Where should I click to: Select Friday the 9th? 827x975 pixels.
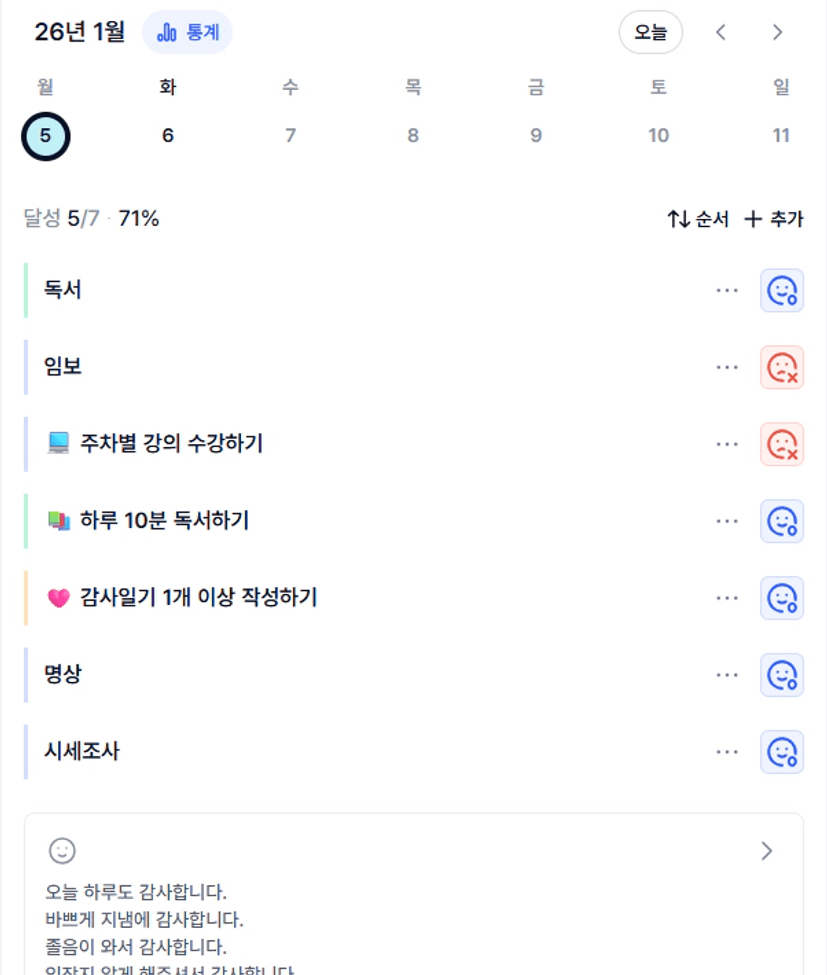536,135
